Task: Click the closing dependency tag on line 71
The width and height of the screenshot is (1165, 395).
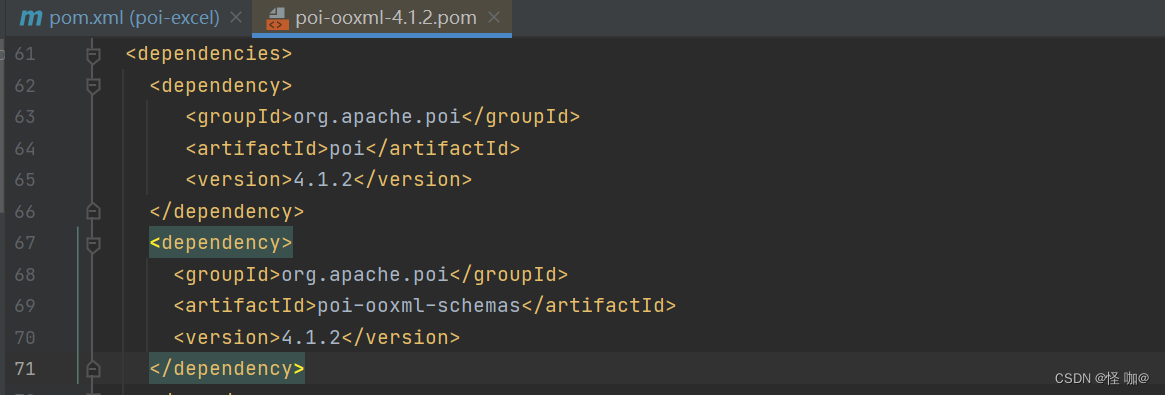Action: 227,369
